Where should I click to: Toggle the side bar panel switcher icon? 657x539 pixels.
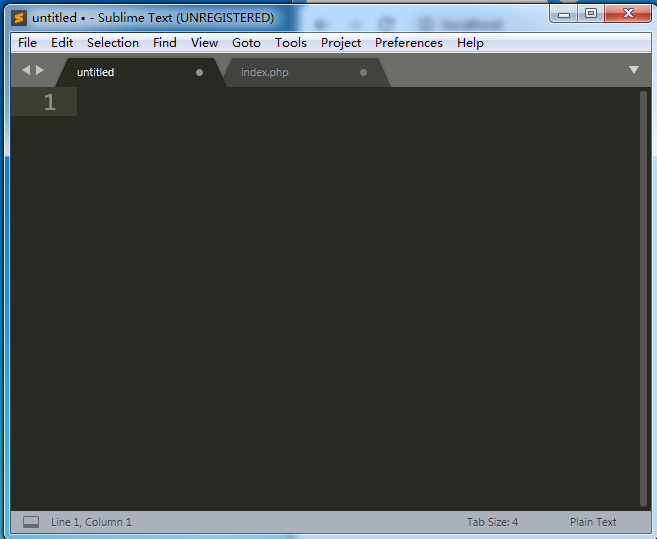(x=31, y=522)
